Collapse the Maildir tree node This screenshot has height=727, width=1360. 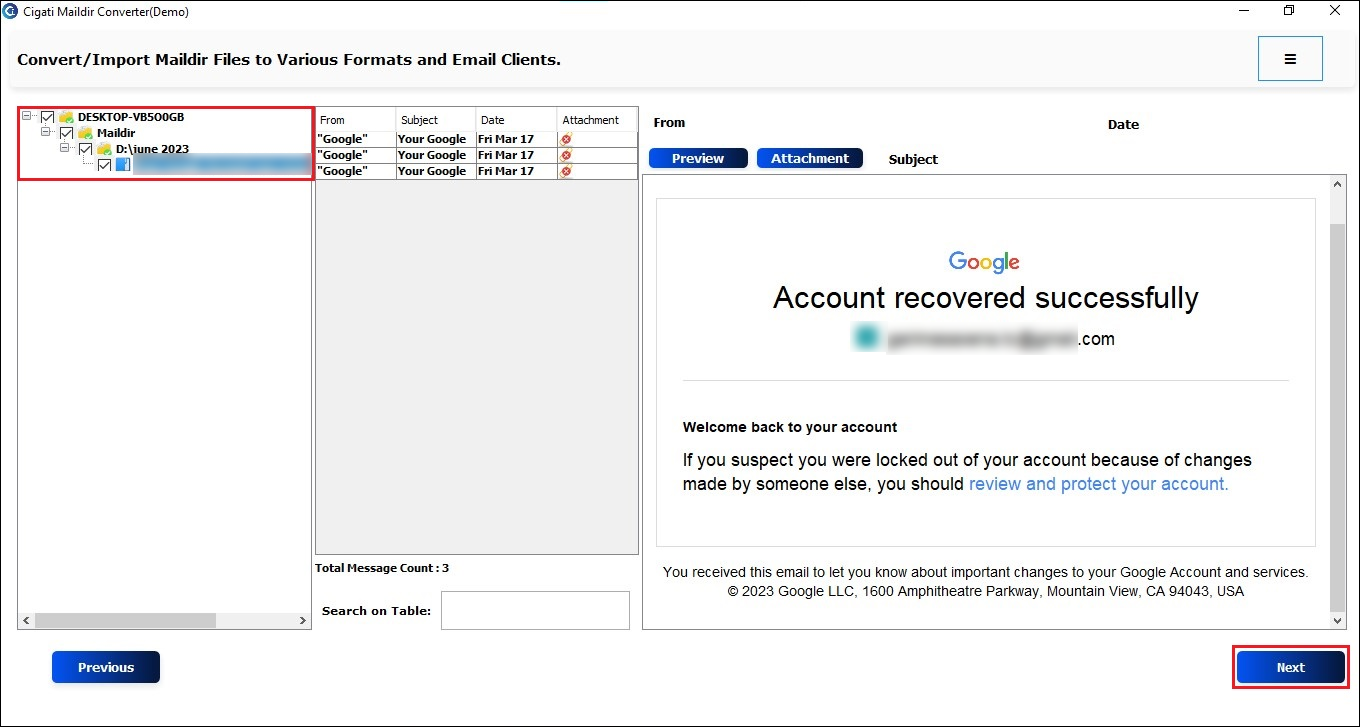coord(46,132)
